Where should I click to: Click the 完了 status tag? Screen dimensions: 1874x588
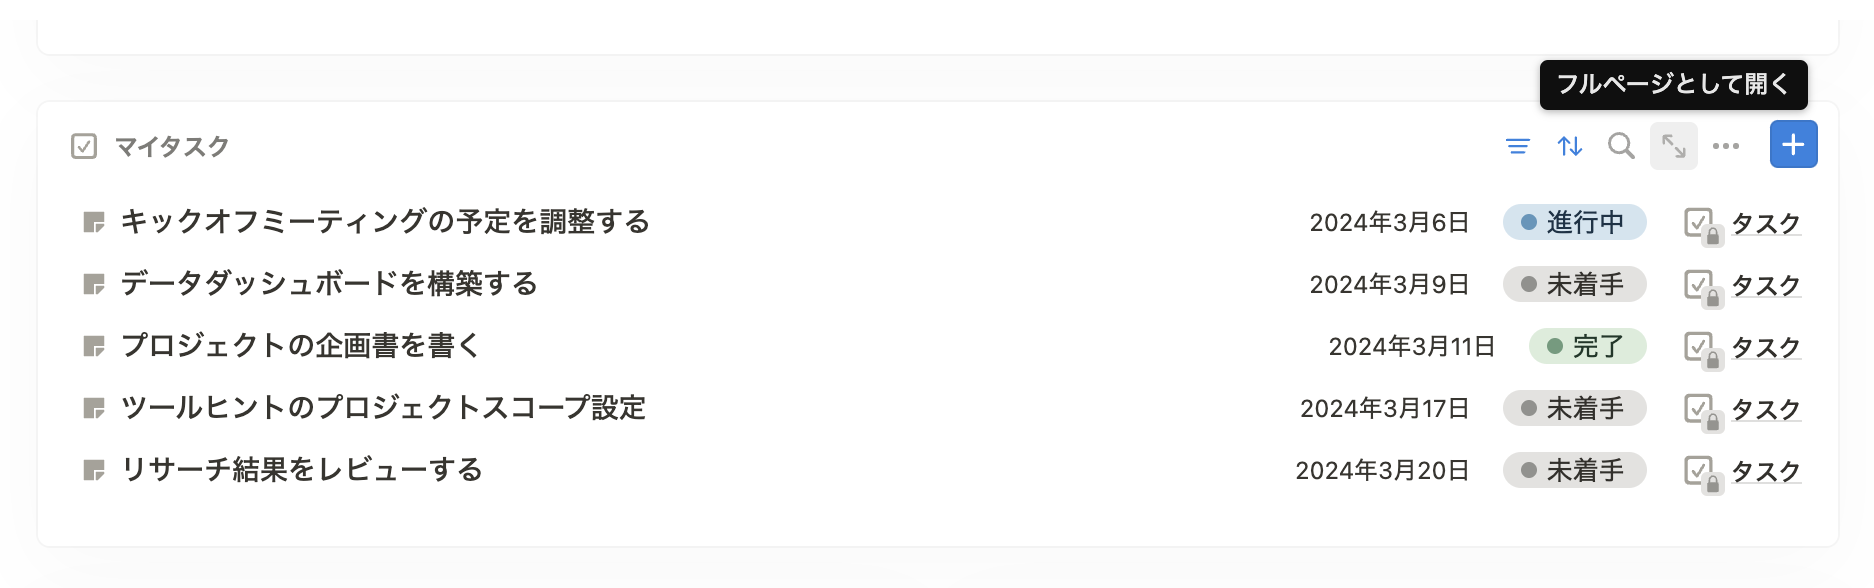(x=1587, y=346)
